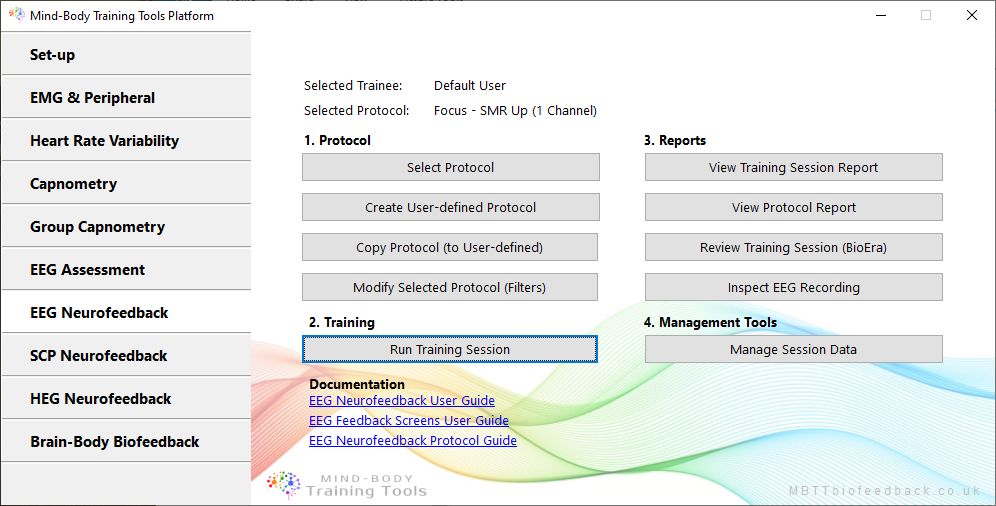Go to Group Capnometry section

(x=126, y=227)
